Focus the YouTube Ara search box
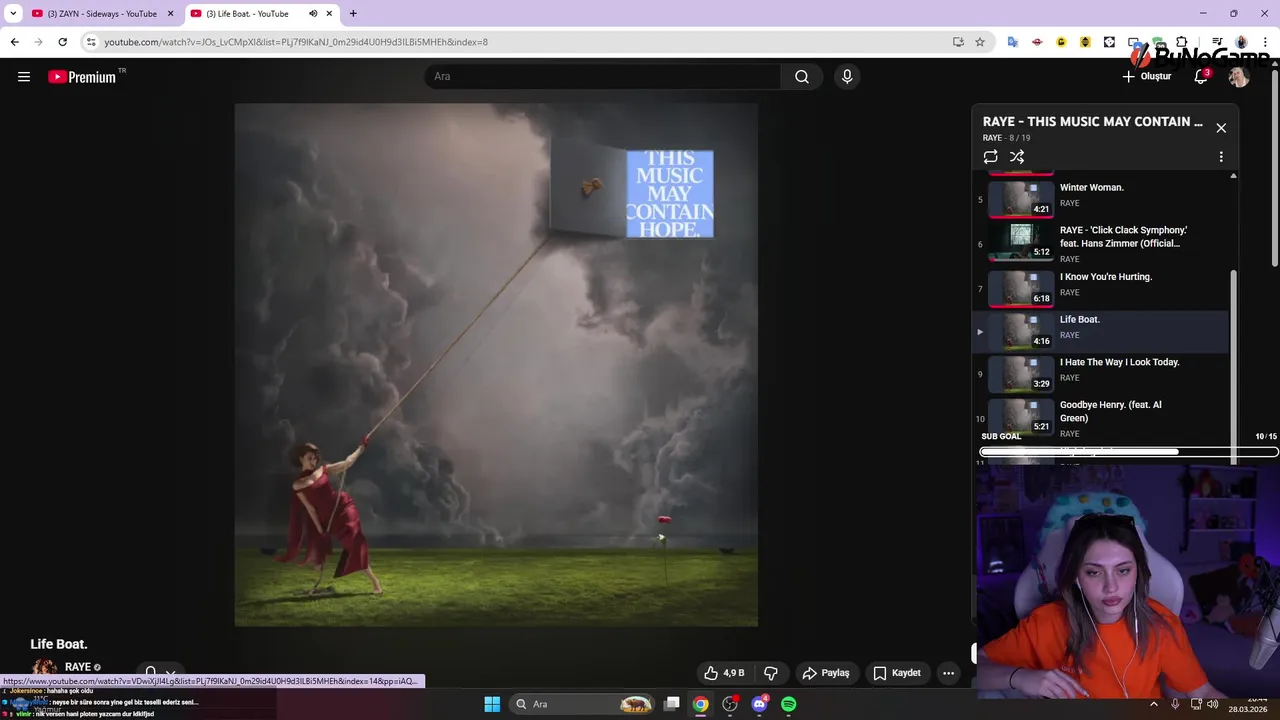 click(x=604, y=77)
